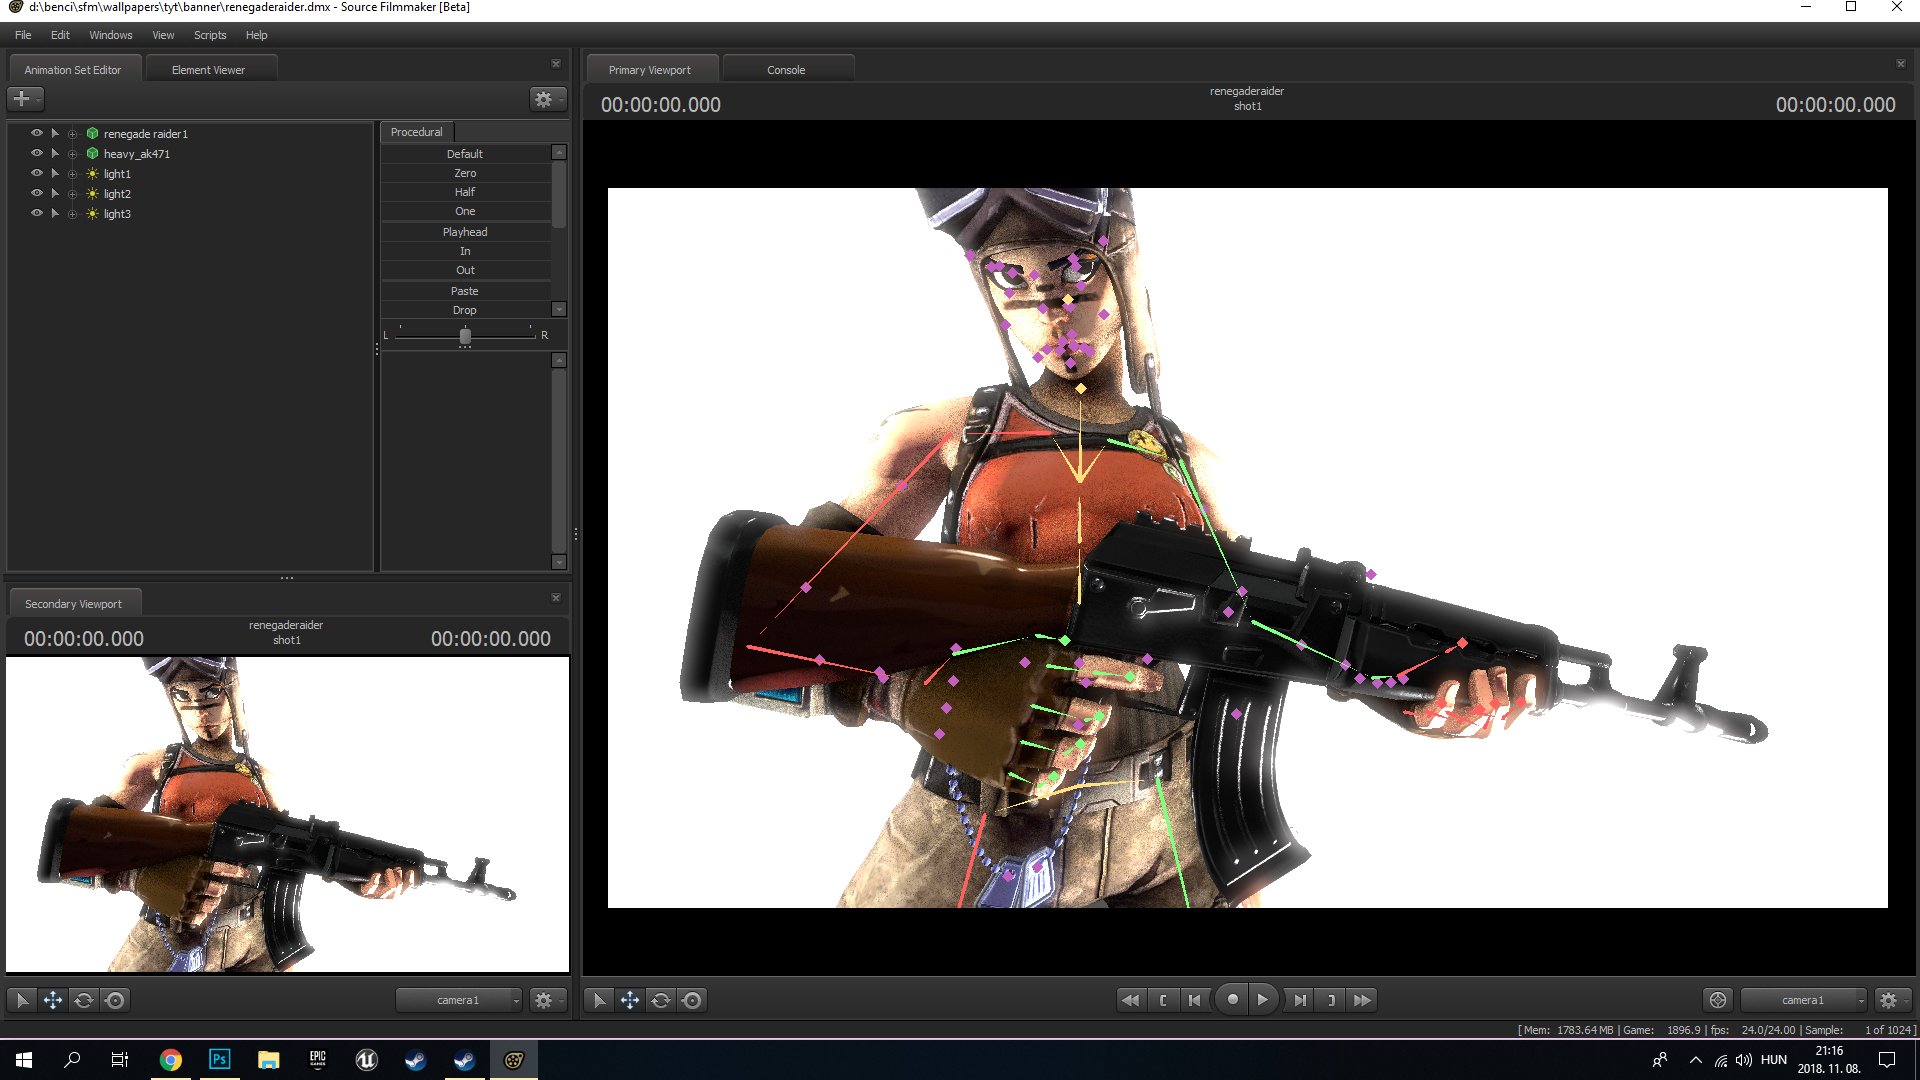Open the secondary viewport gear settings

[x=546, y=1000]
